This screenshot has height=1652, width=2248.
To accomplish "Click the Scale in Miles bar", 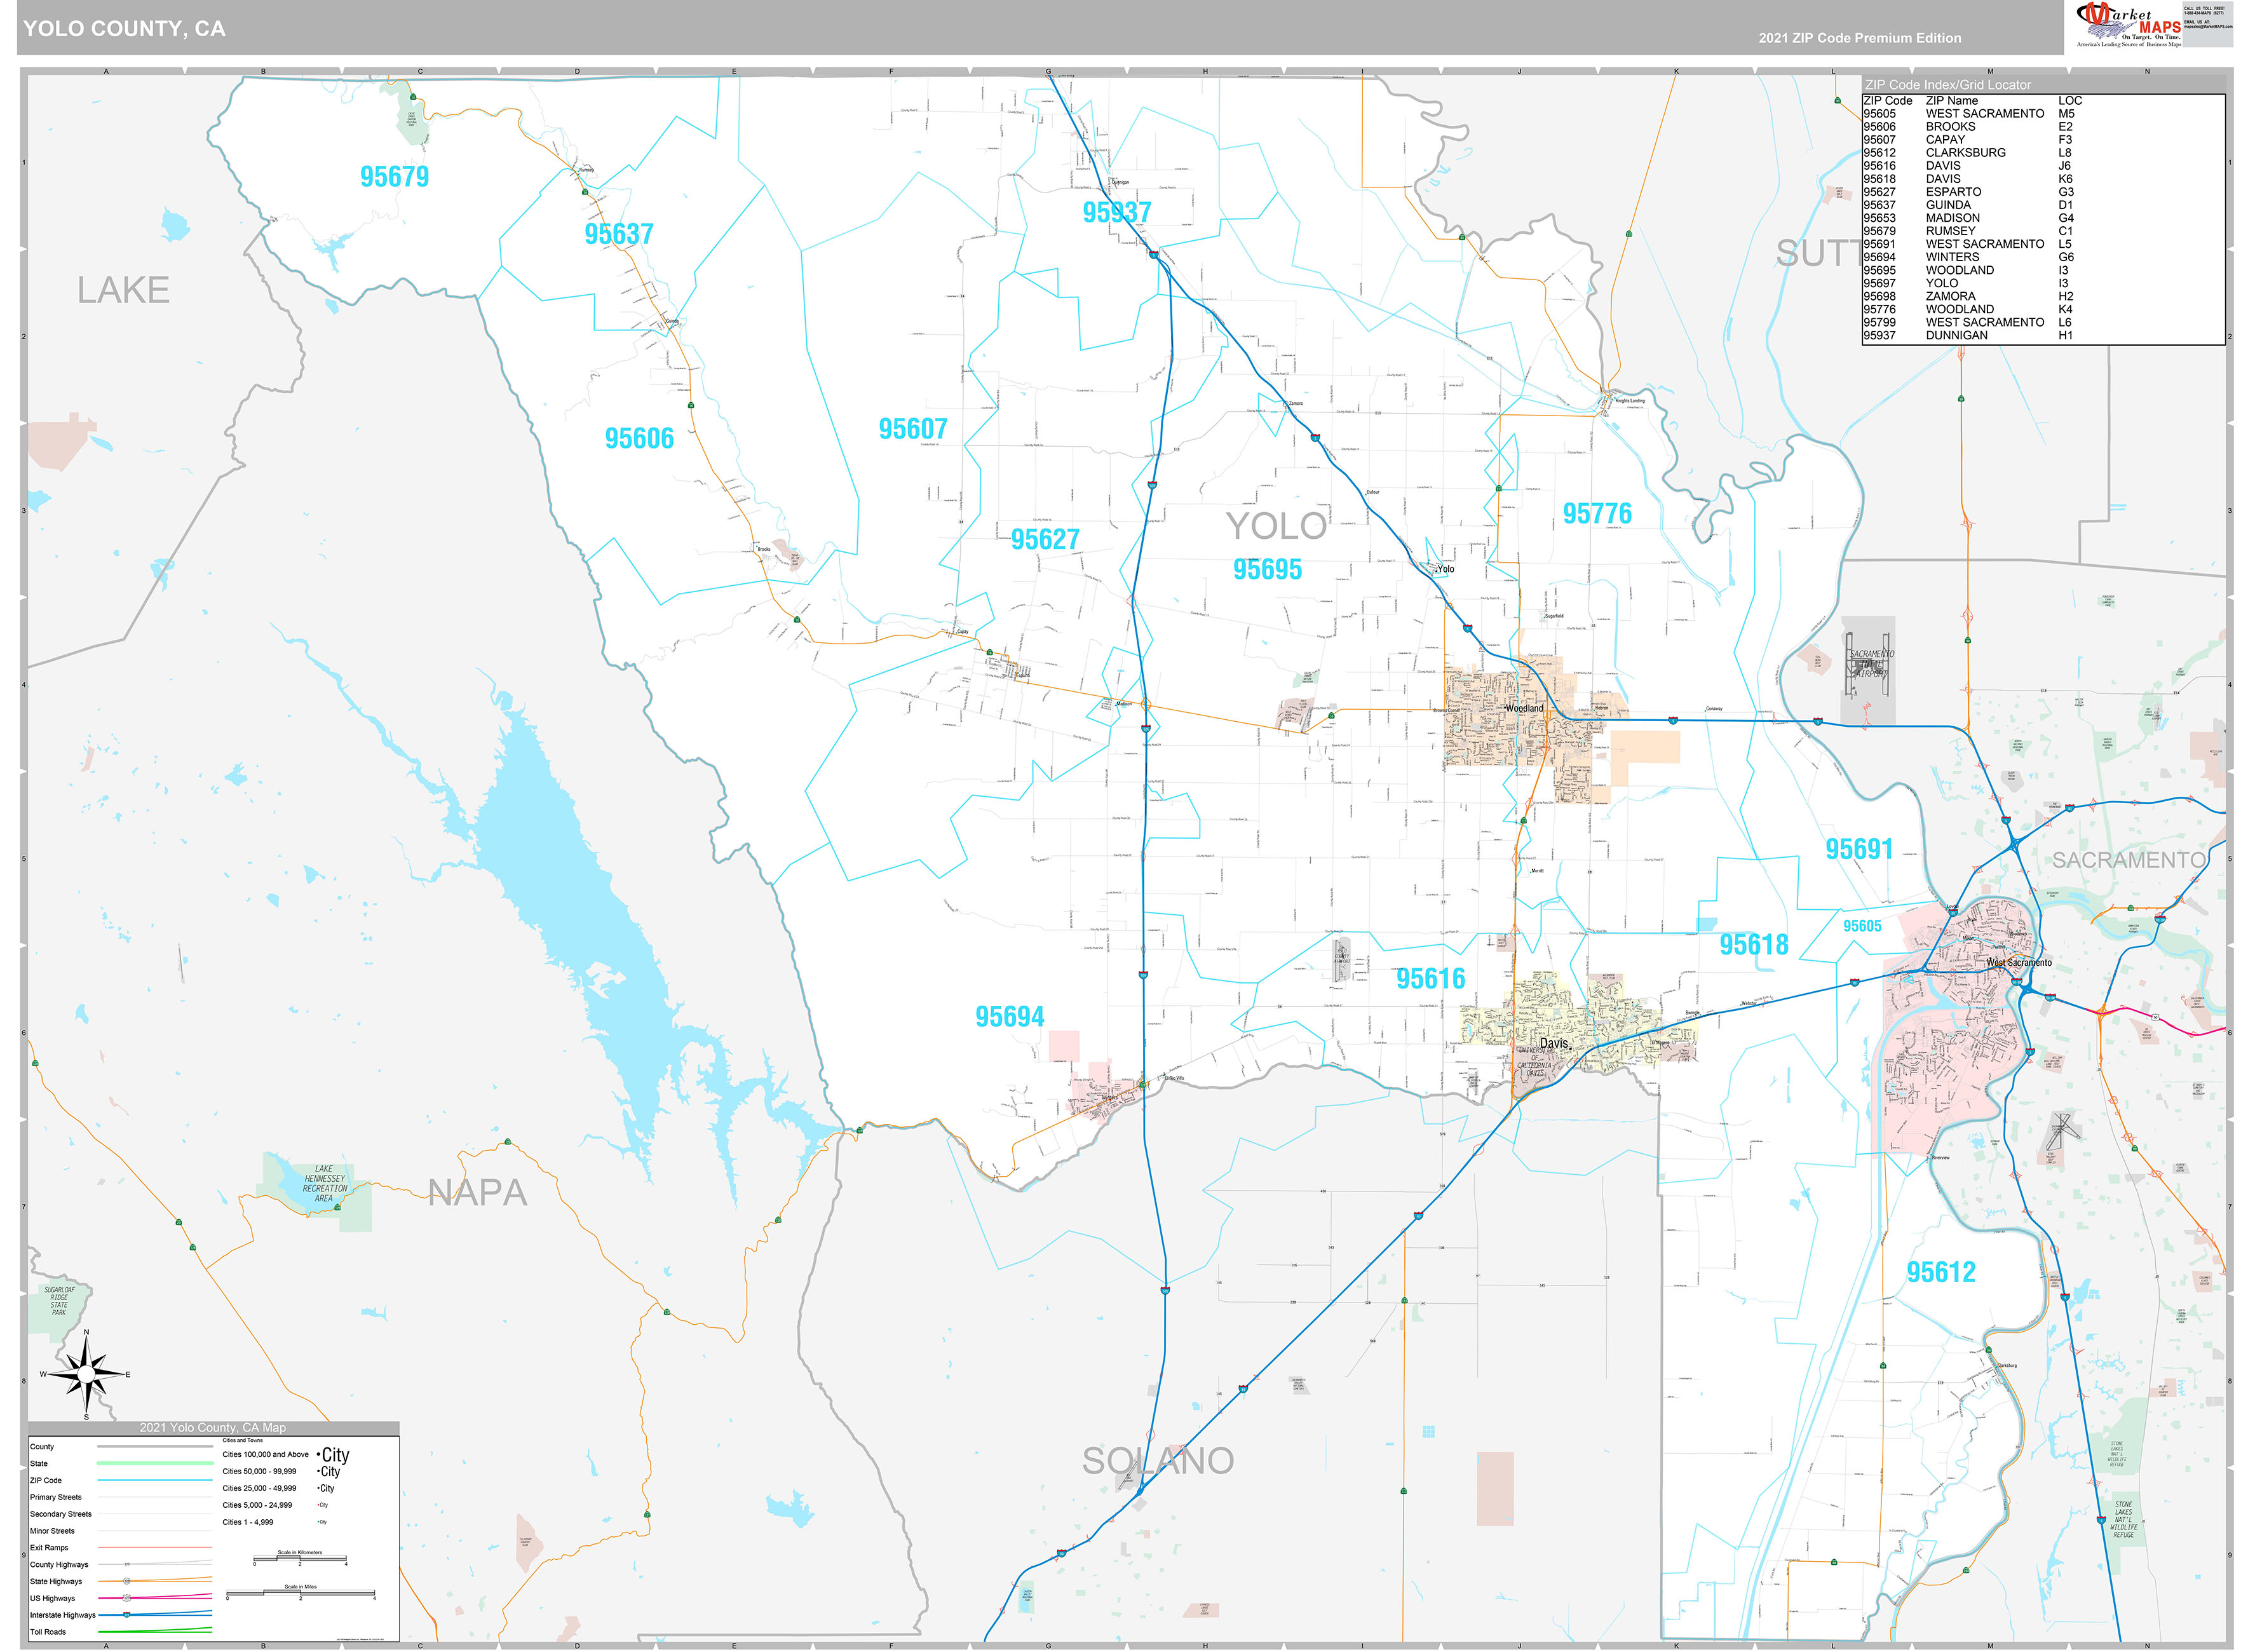I will (x=300, y=1594).
